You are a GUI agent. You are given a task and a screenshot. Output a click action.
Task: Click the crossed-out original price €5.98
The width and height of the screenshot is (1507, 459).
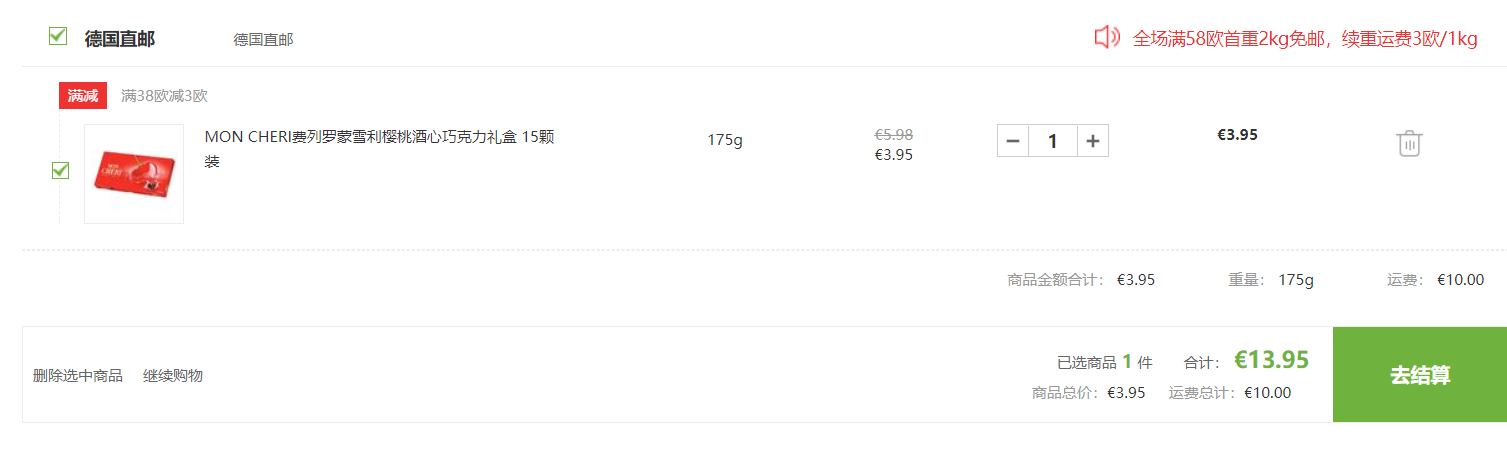click(x=894, y=135)
